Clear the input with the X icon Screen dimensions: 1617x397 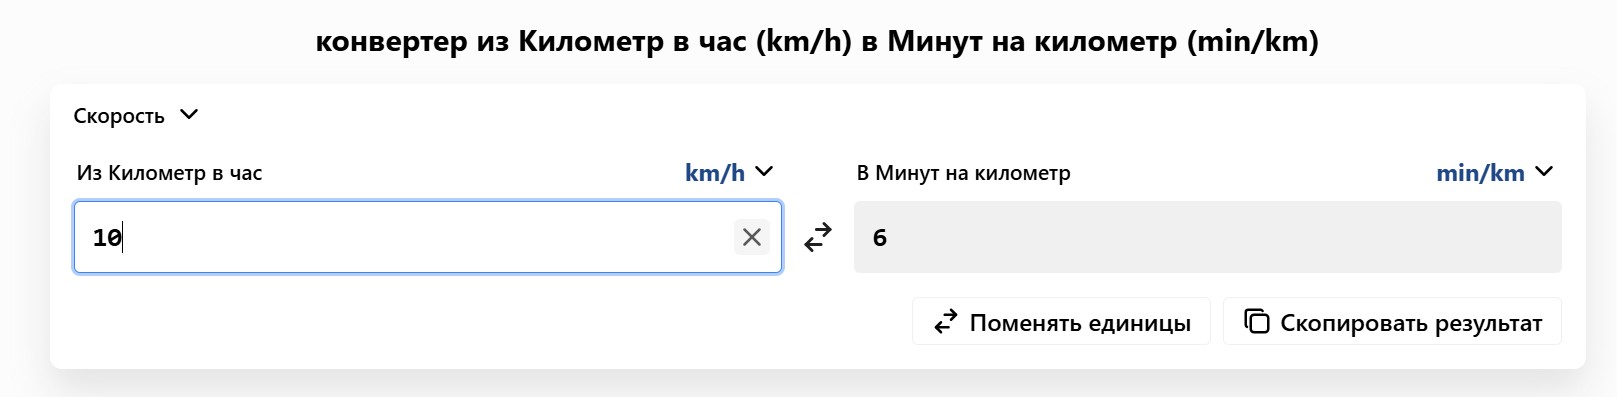[x=751, y=237]
